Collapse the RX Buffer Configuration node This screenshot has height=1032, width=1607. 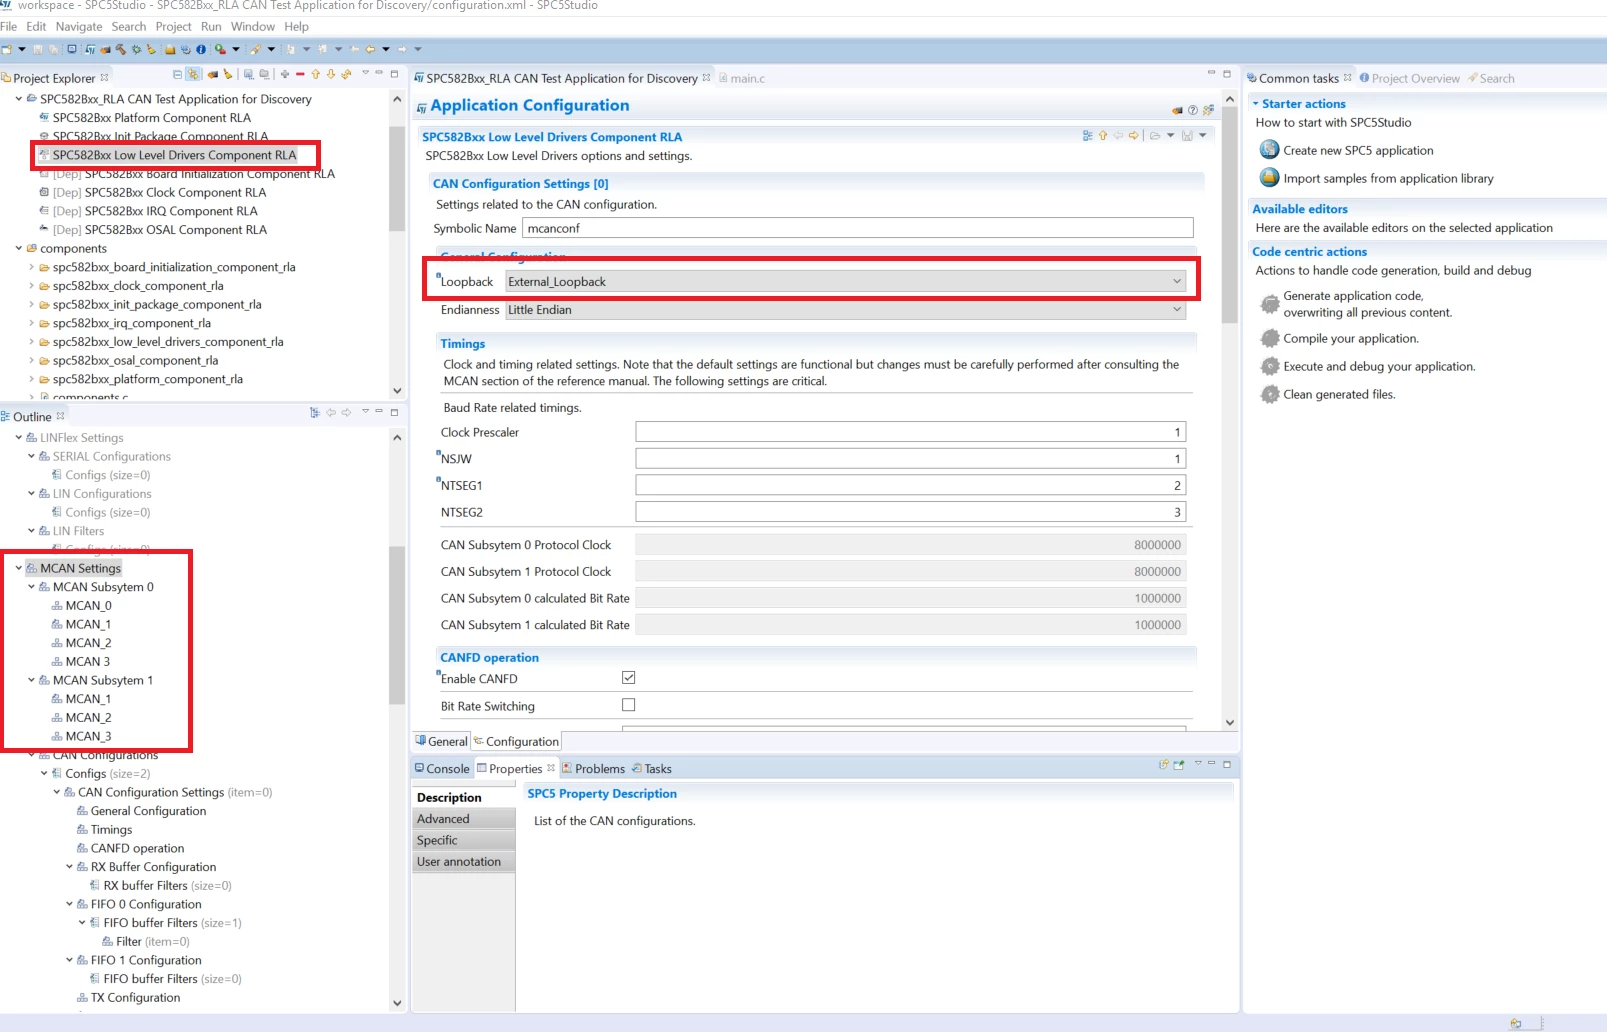[x=69, y=867]
